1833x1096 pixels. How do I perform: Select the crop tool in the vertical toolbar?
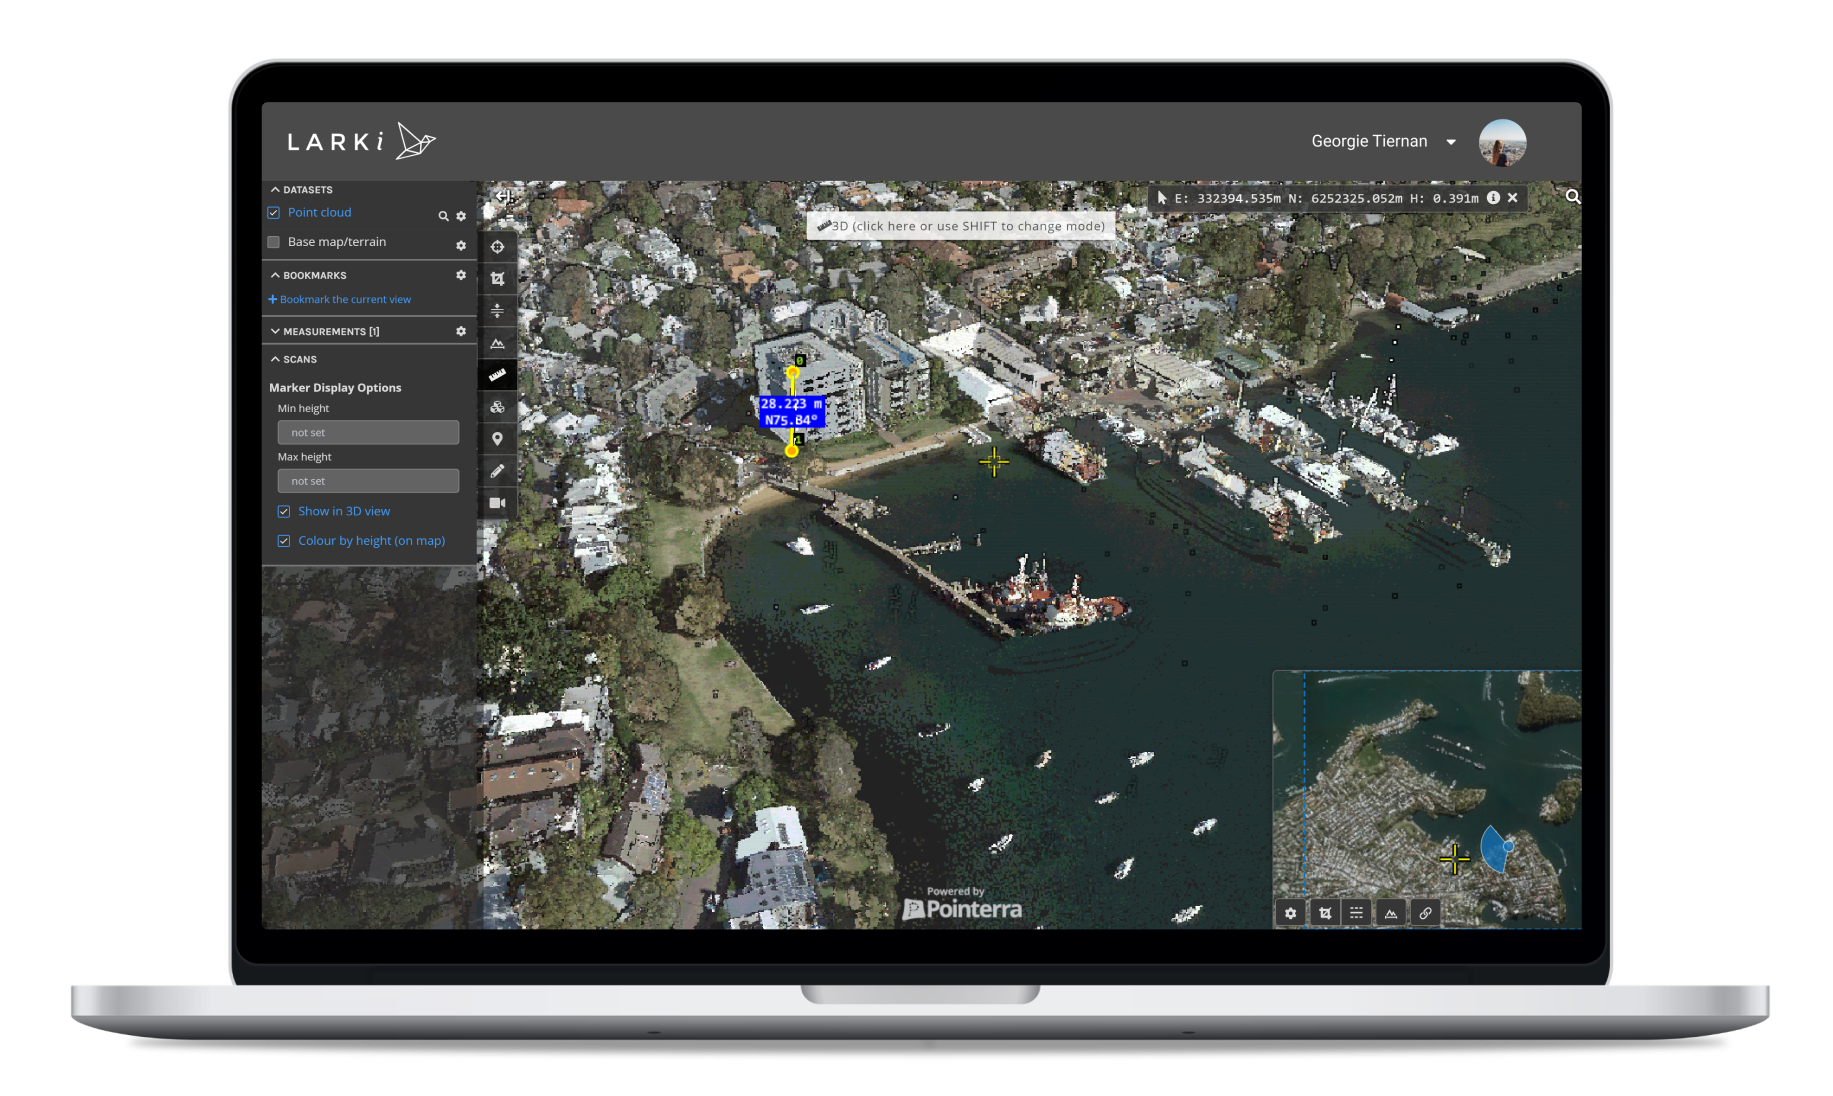pos(497,279)
